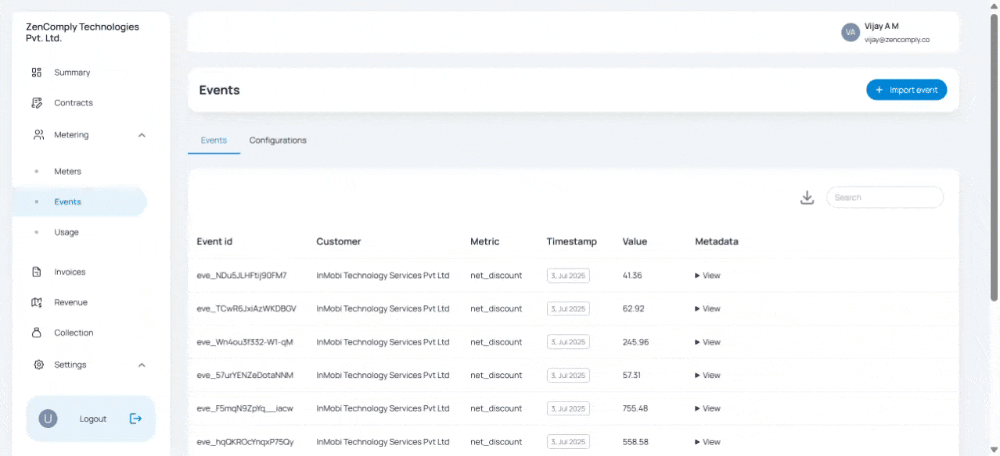This screenshot has height=456, width=1000.
Task: Click the value 62.92
Action: (x=633, y=309)
